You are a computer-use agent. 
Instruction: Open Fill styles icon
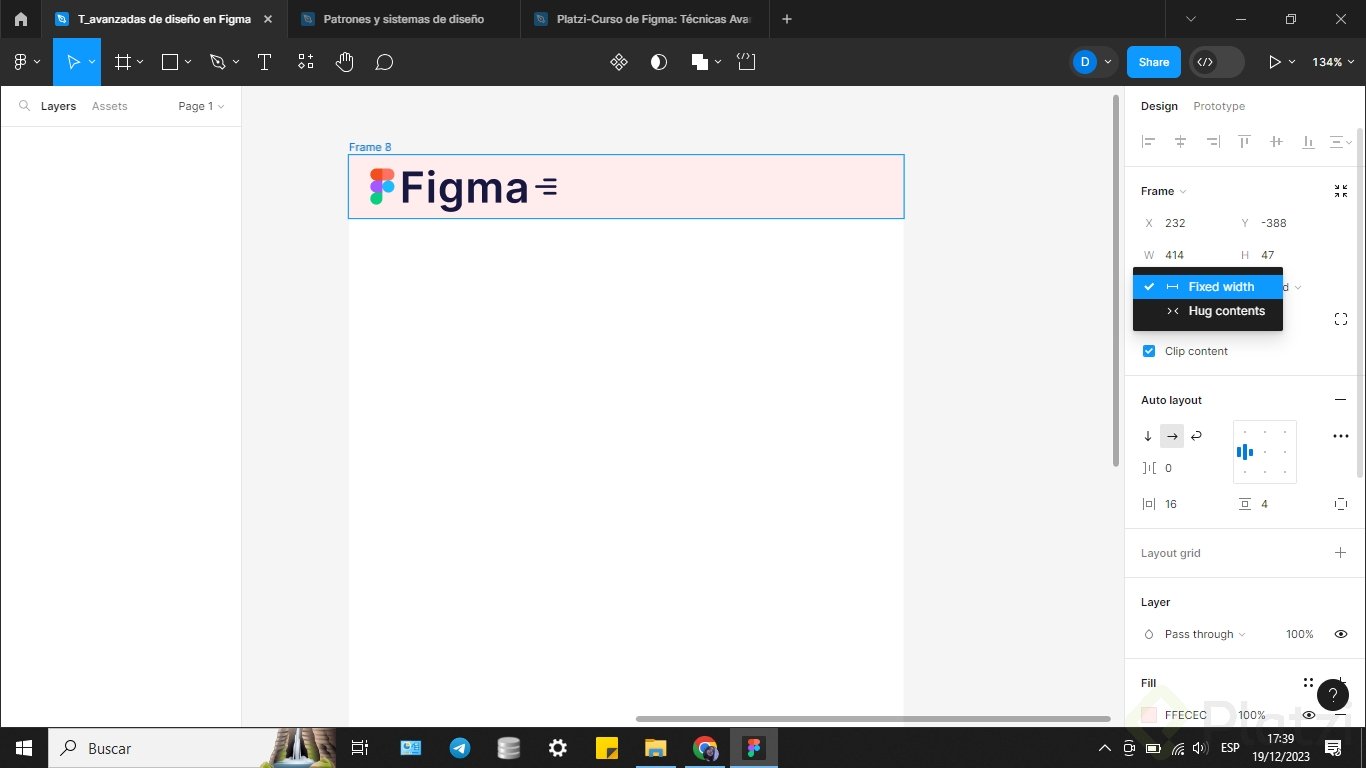click(x=1308, y=683)
